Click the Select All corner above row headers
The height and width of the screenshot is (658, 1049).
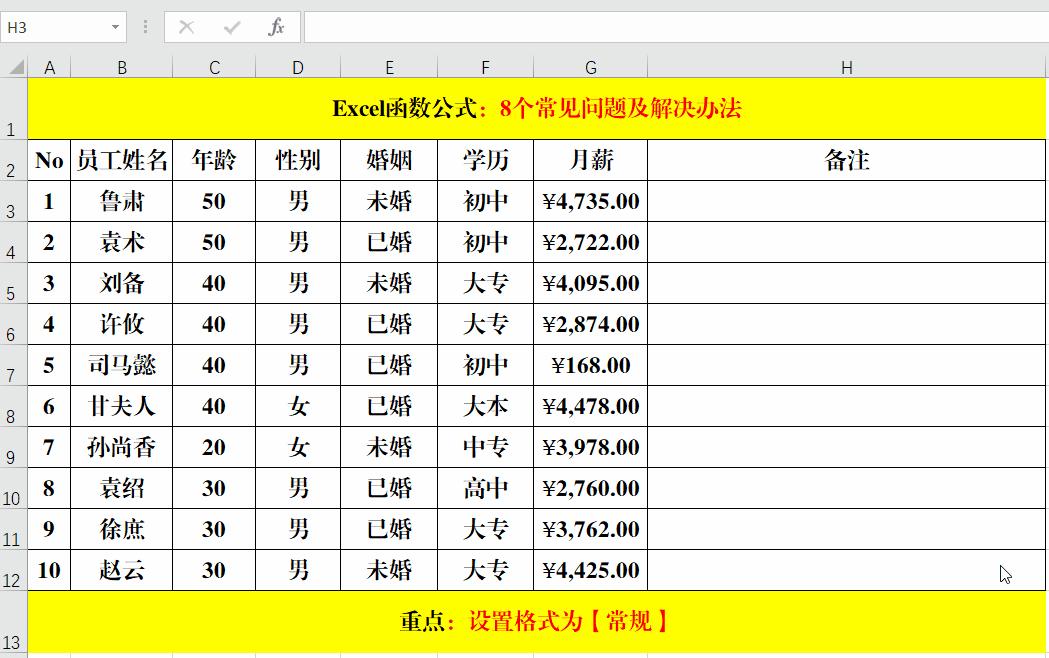(x=14, y=67)
